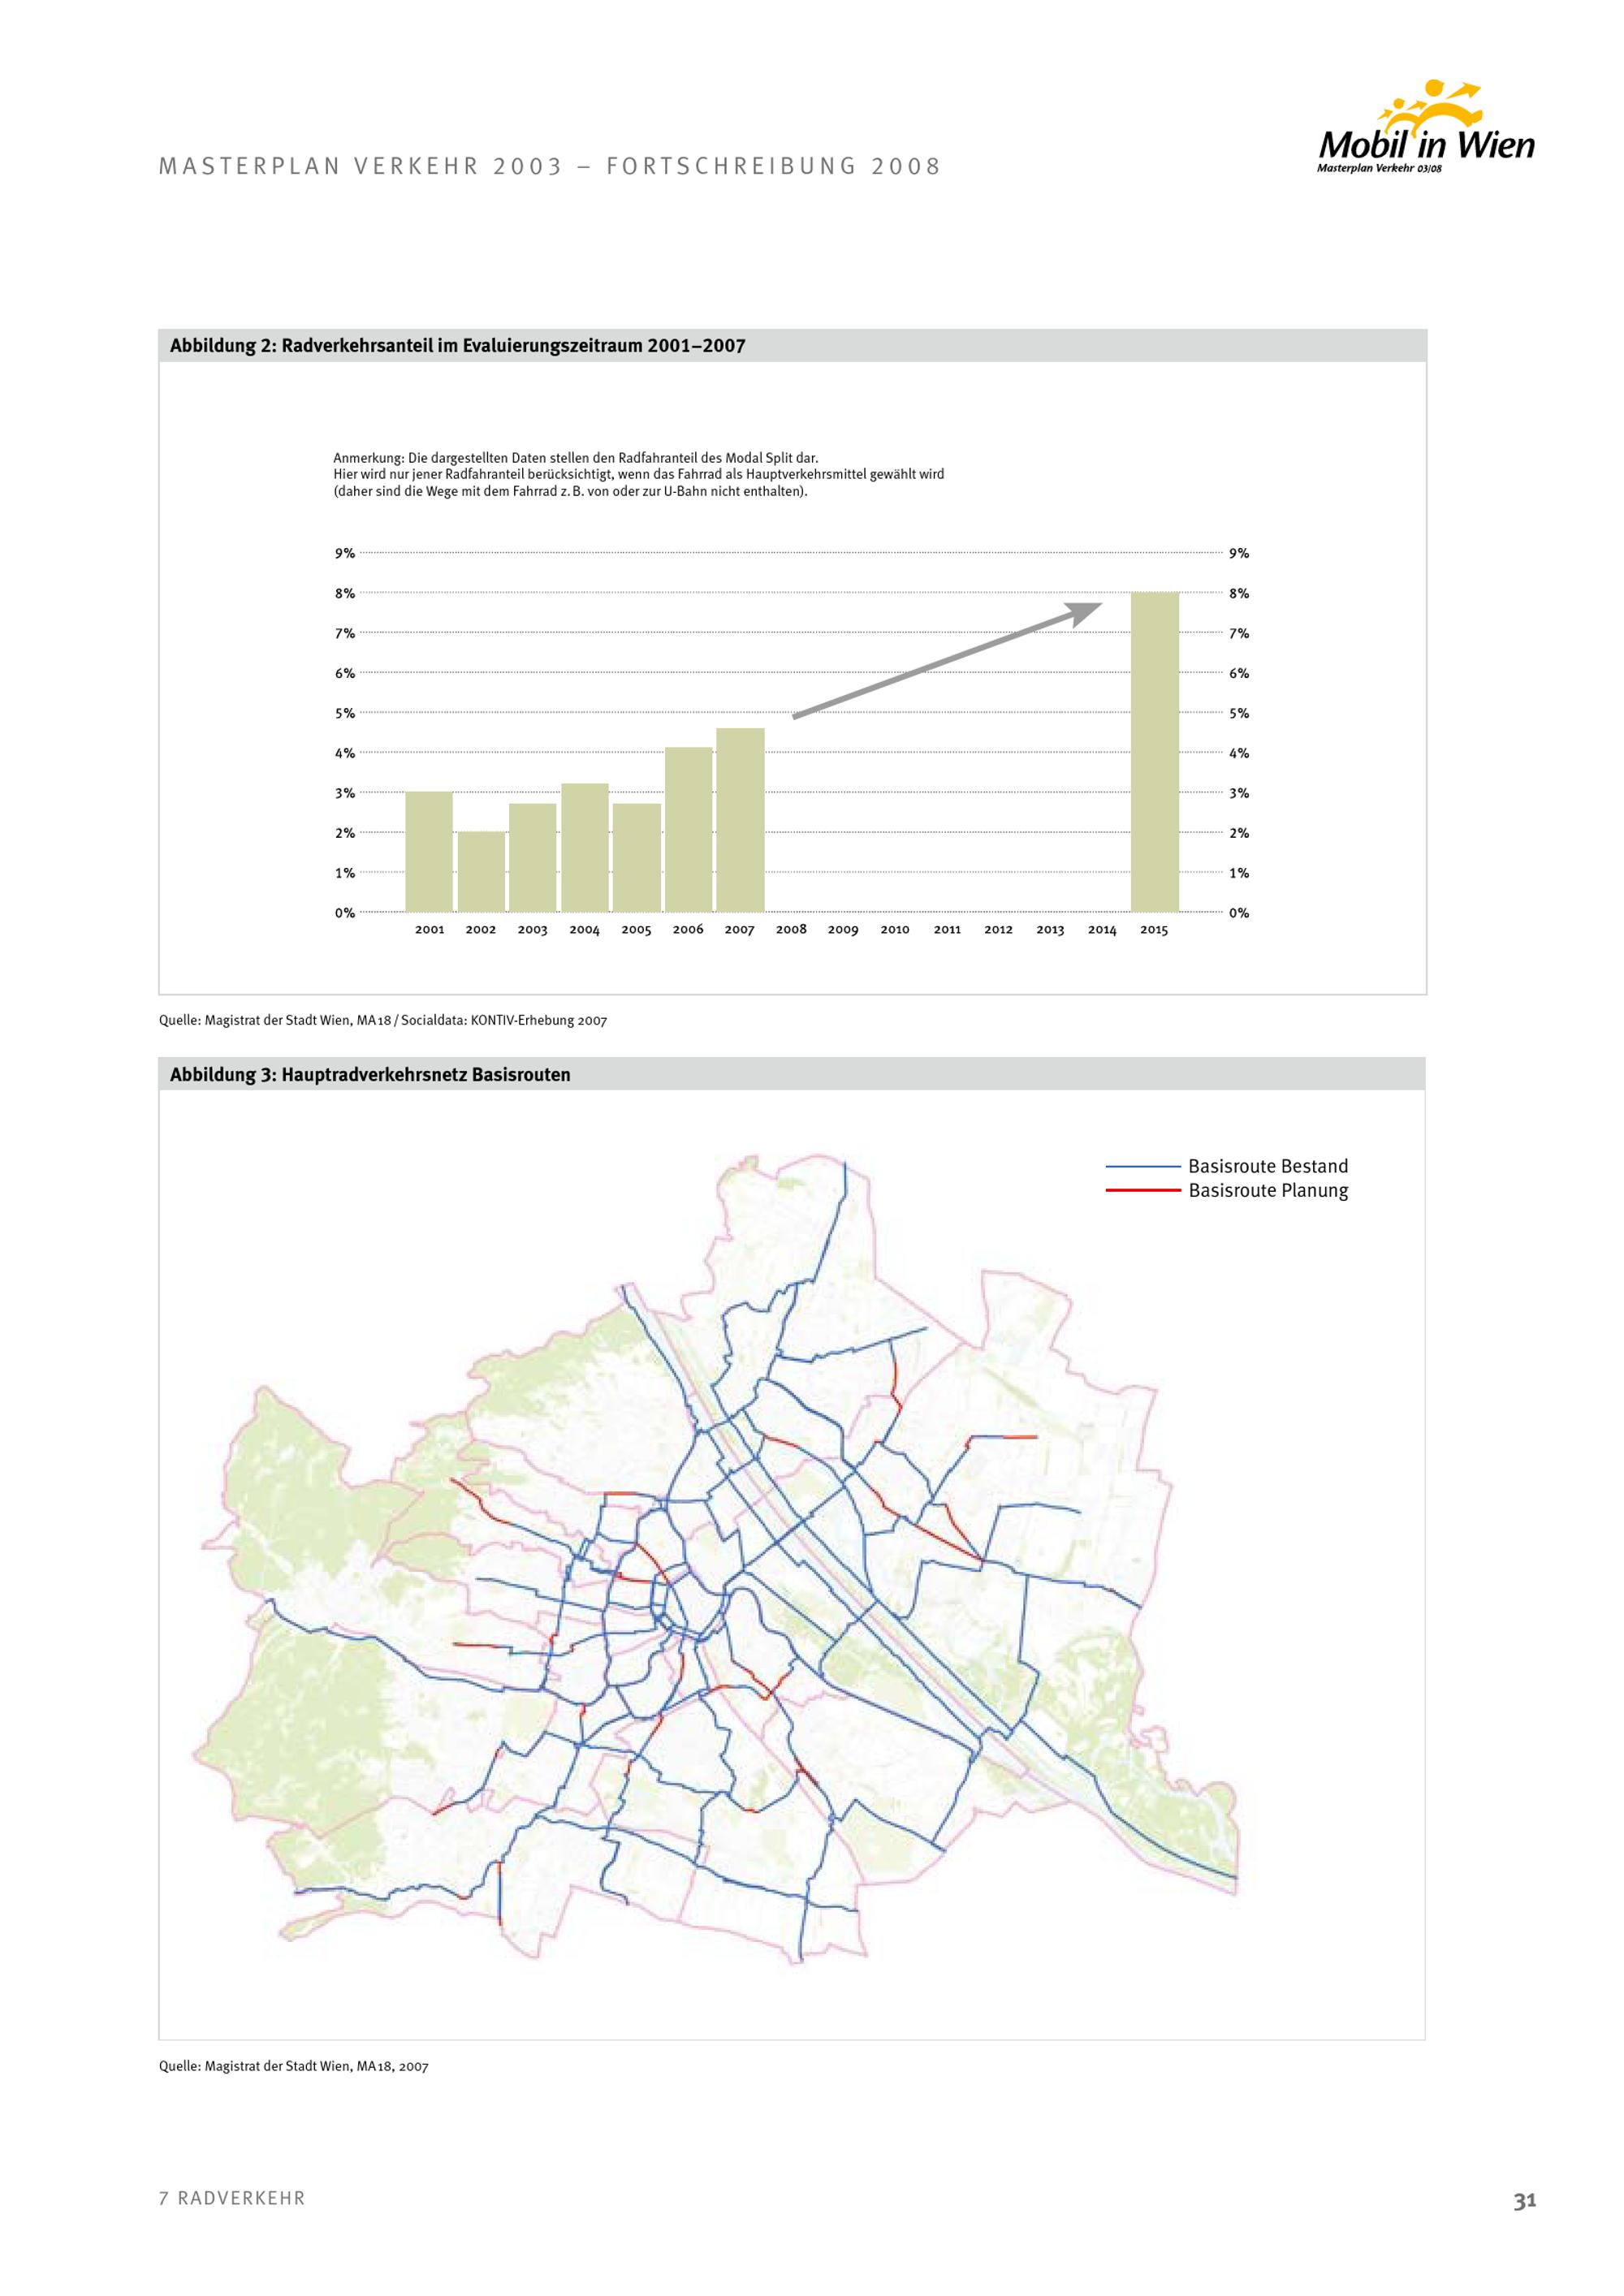
Task: Click the Abbildung 2 figure heading
Action: 457,346
